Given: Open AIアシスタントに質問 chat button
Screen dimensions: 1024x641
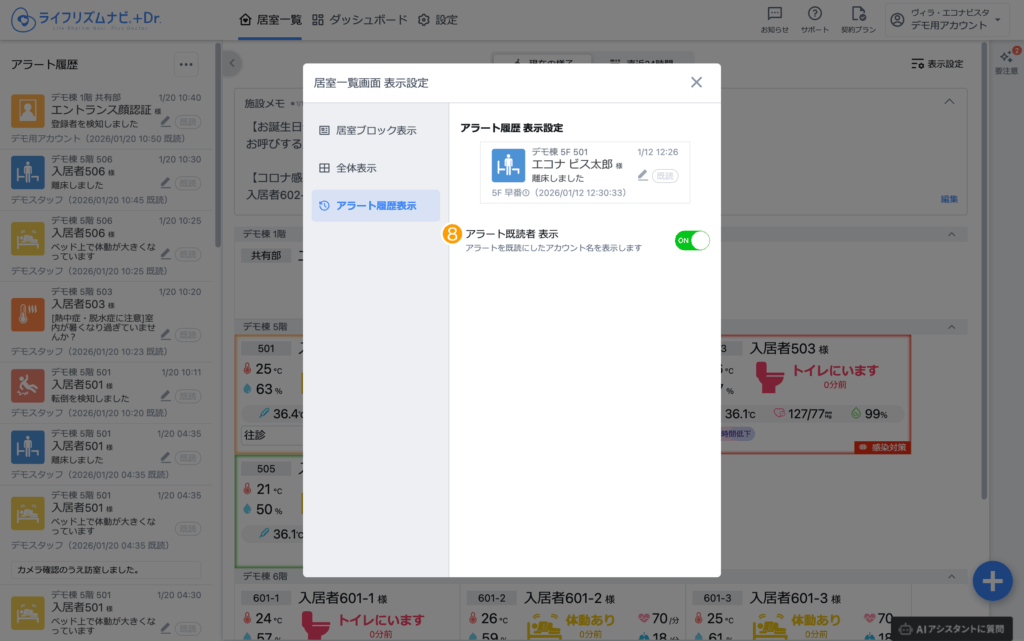Looking at the screenshot, I should coord(956,628).
